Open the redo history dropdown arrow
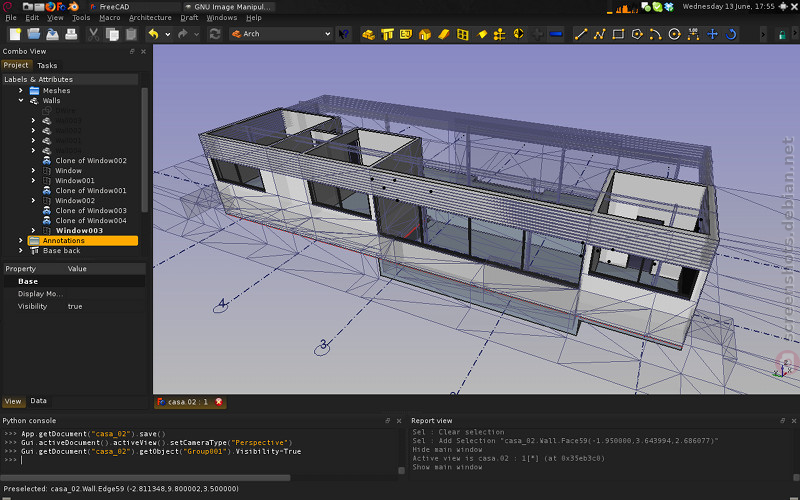 [196, 34]
